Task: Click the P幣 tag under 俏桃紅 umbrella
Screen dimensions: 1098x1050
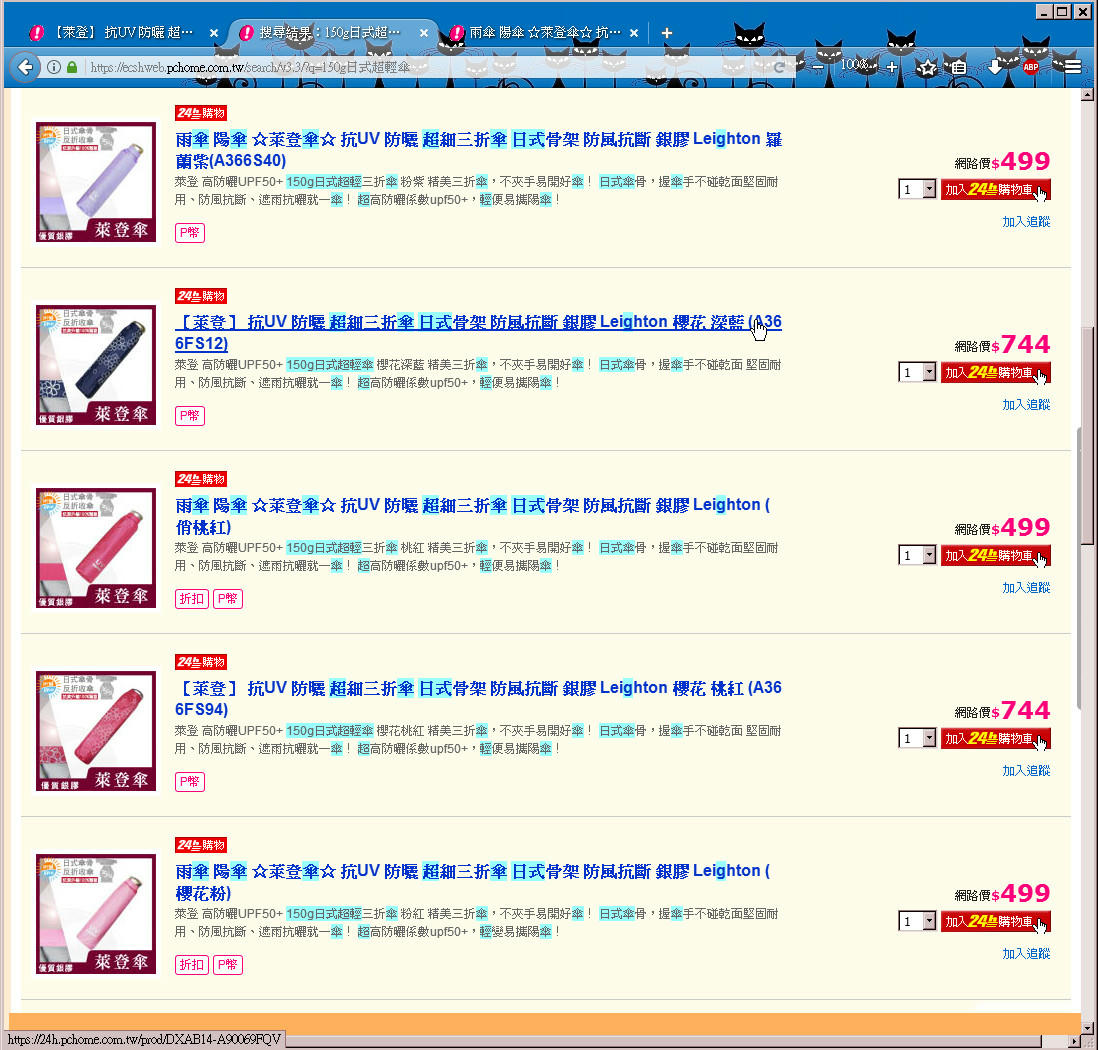Action: click(228, 599)
